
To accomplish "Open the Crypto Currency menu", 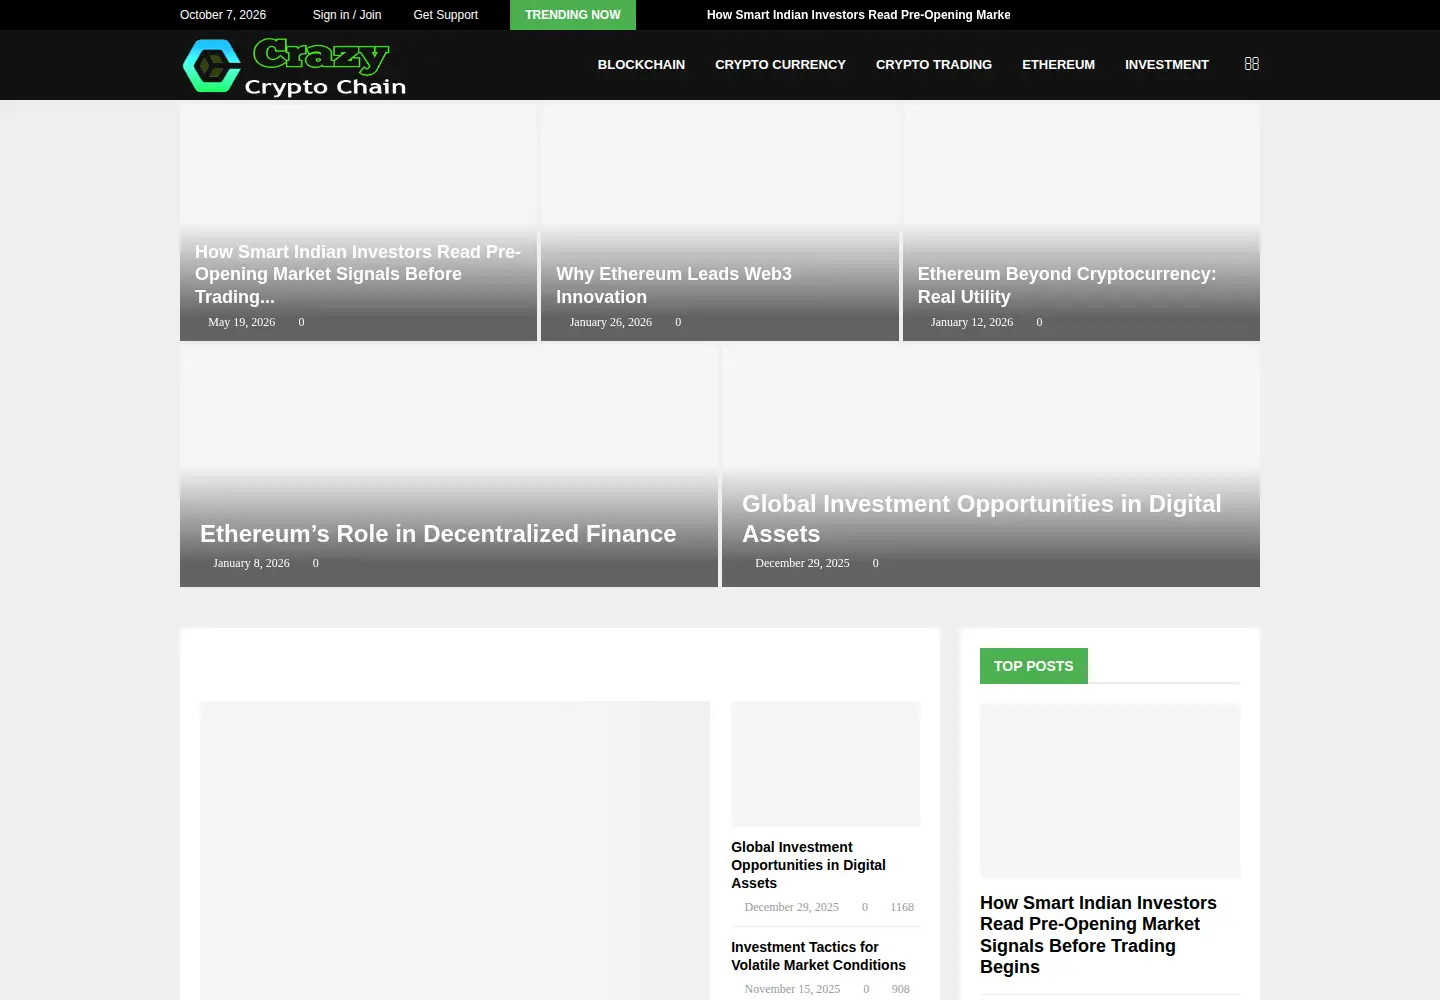I will pos(780,65).
